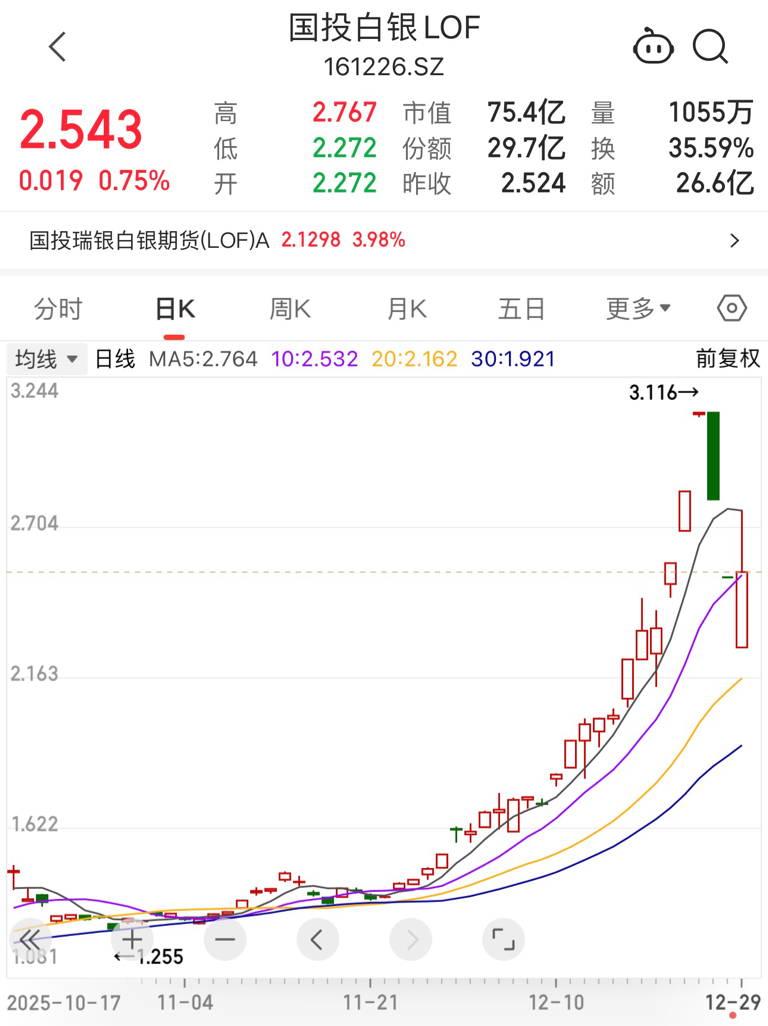Click the tall green candlestick at peak

(713, 456)
